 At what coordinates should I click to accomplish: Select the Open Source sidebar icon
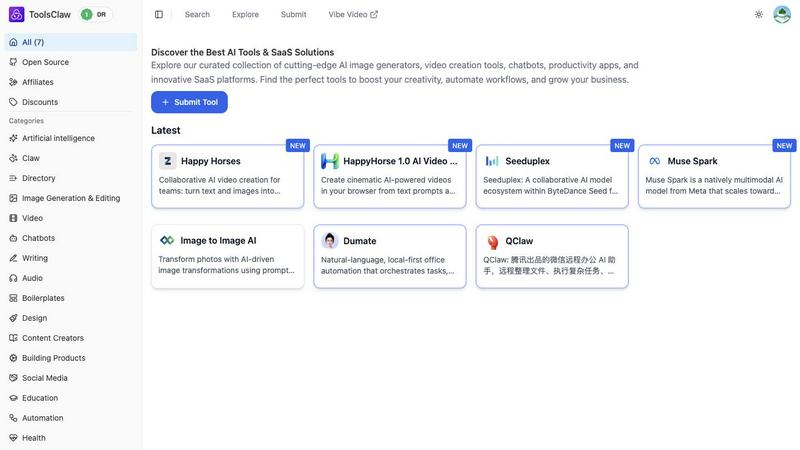[x=14, y=62]
